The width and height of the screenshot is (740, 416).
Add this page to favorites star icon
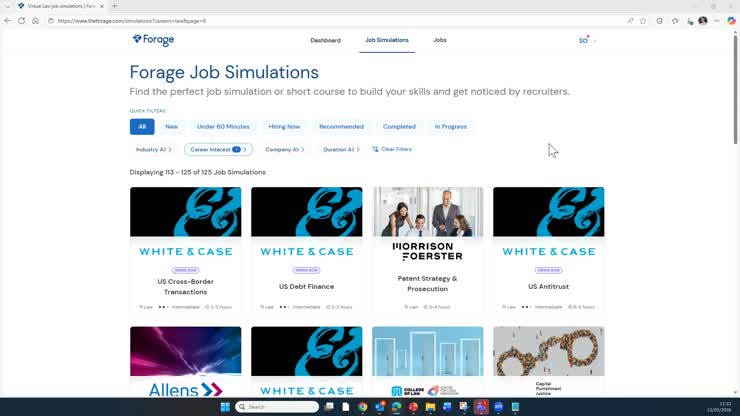pyautogui.click(x=643, y=21)
